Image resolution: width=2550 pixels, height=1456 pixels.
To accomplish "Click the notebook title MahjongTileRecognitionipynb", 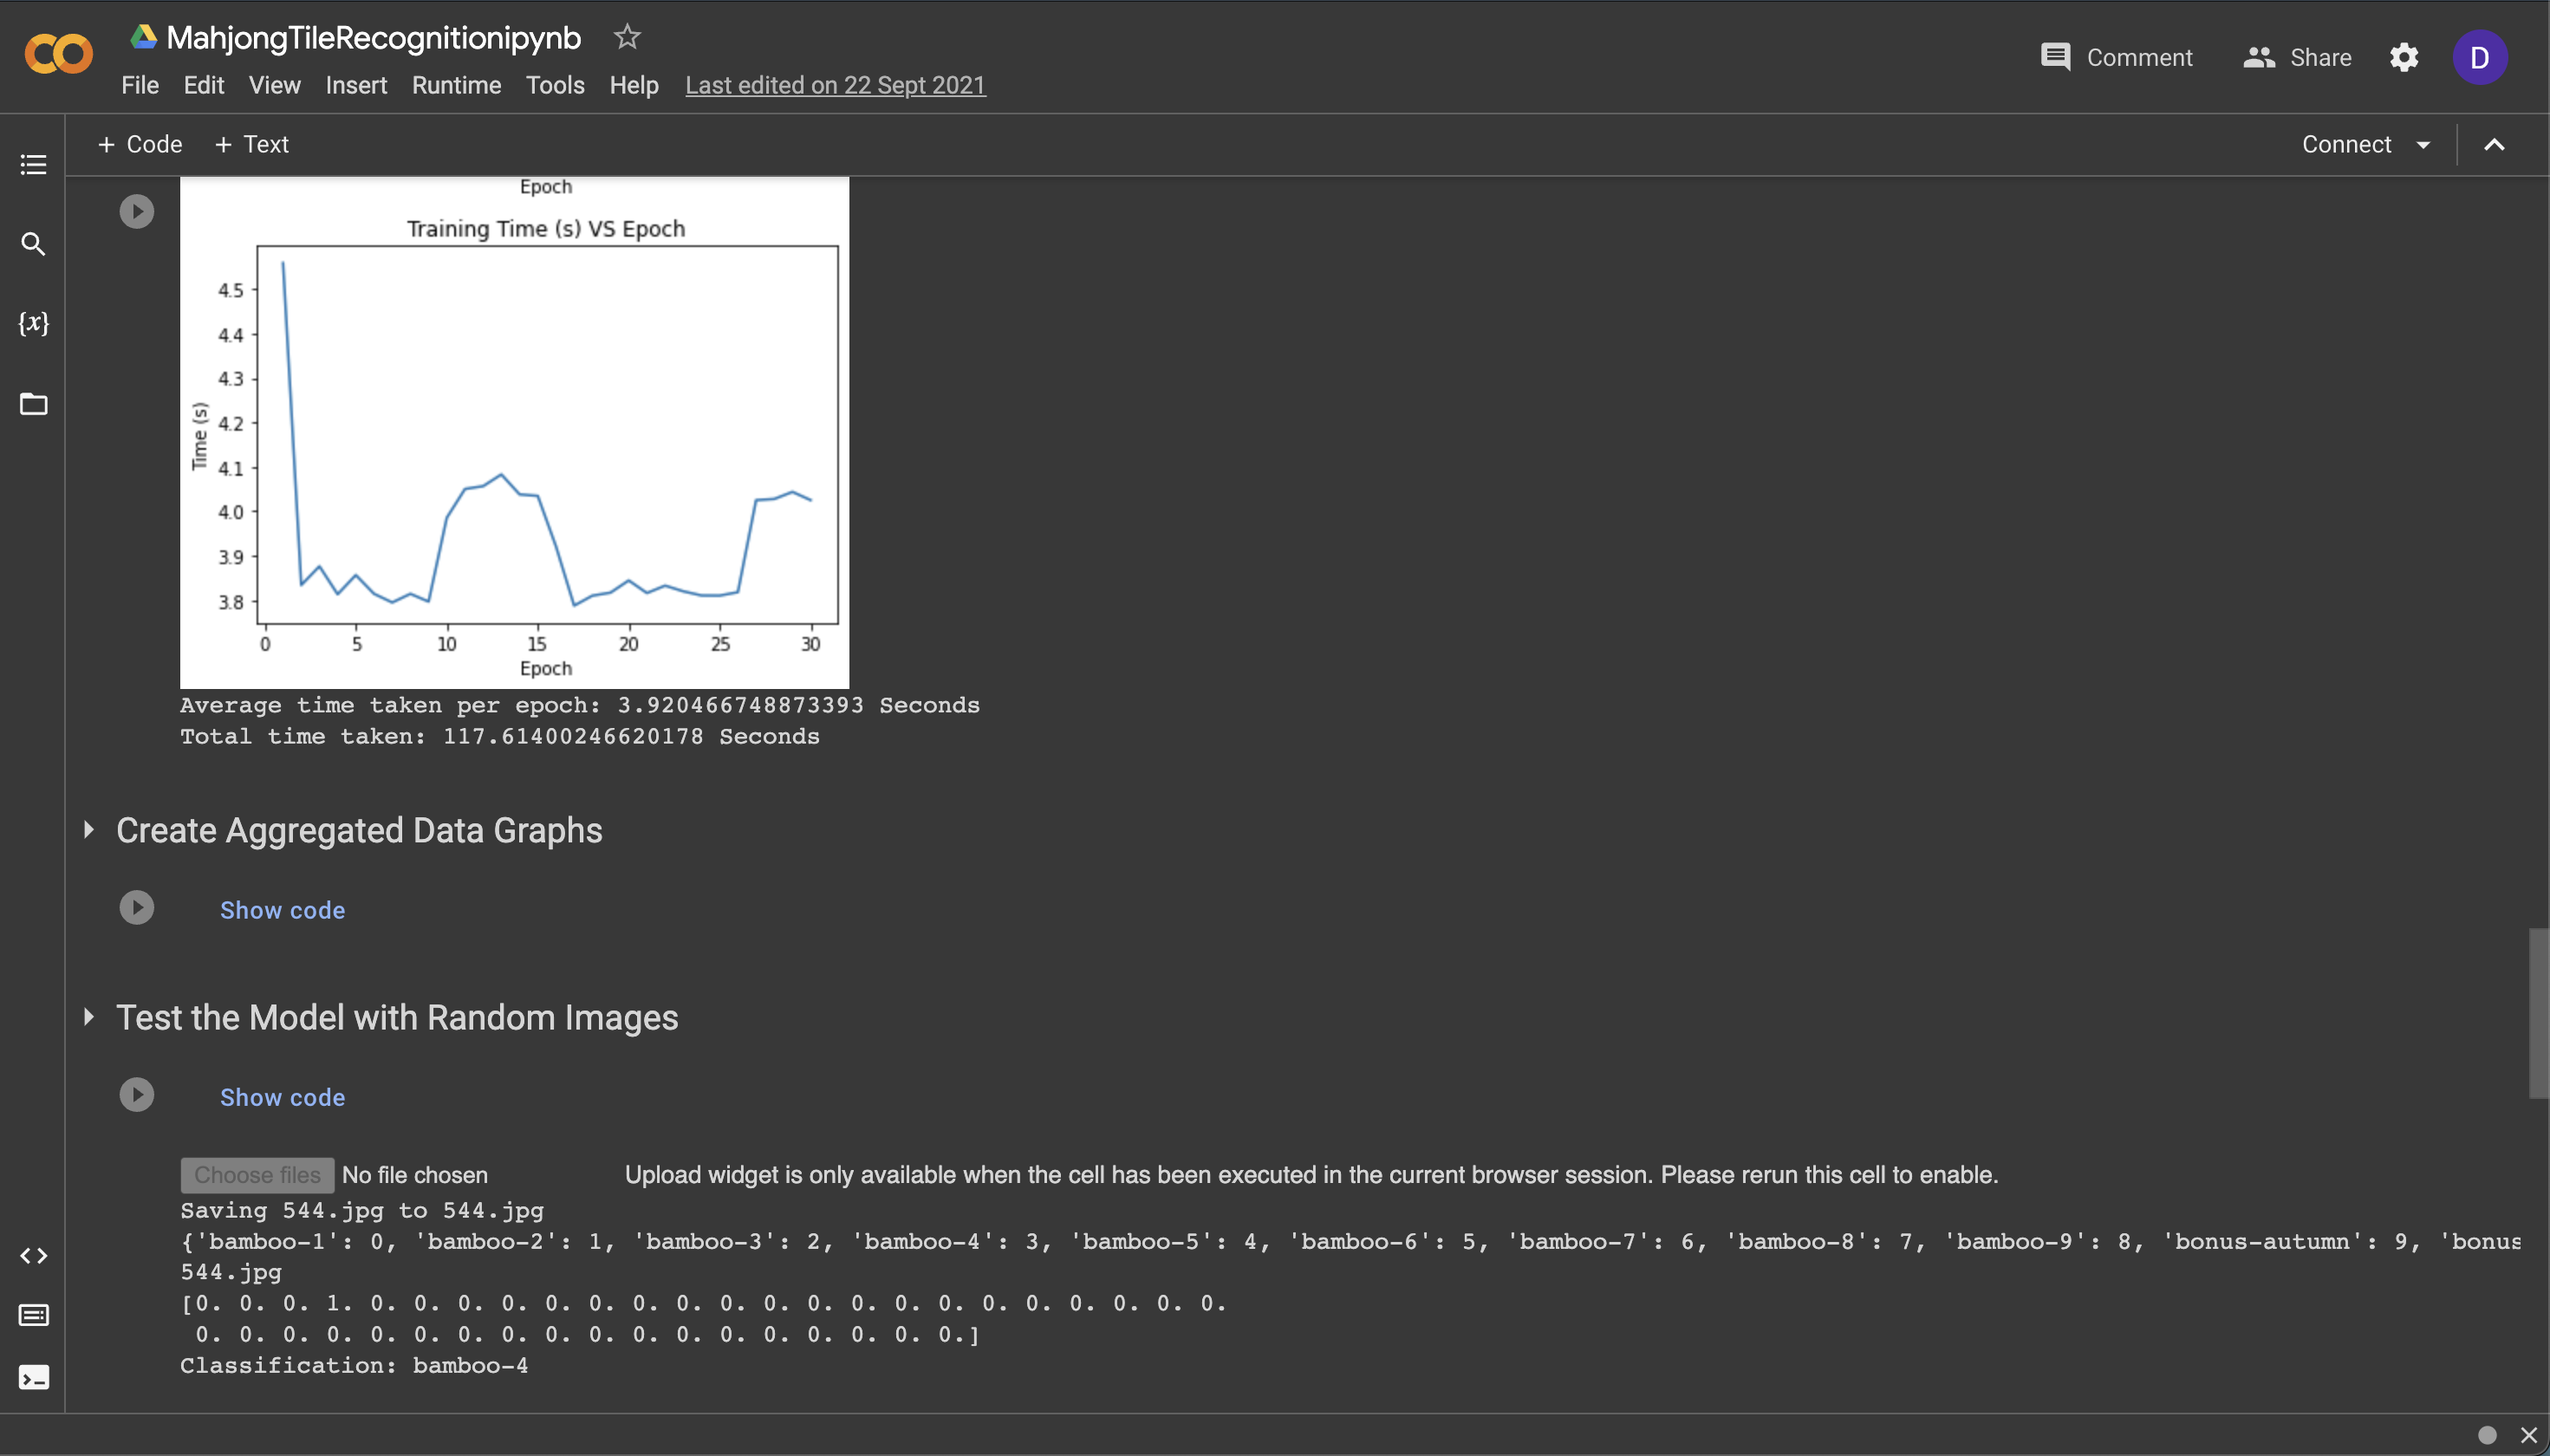I will pyautogui.click(x=373, y=38).
